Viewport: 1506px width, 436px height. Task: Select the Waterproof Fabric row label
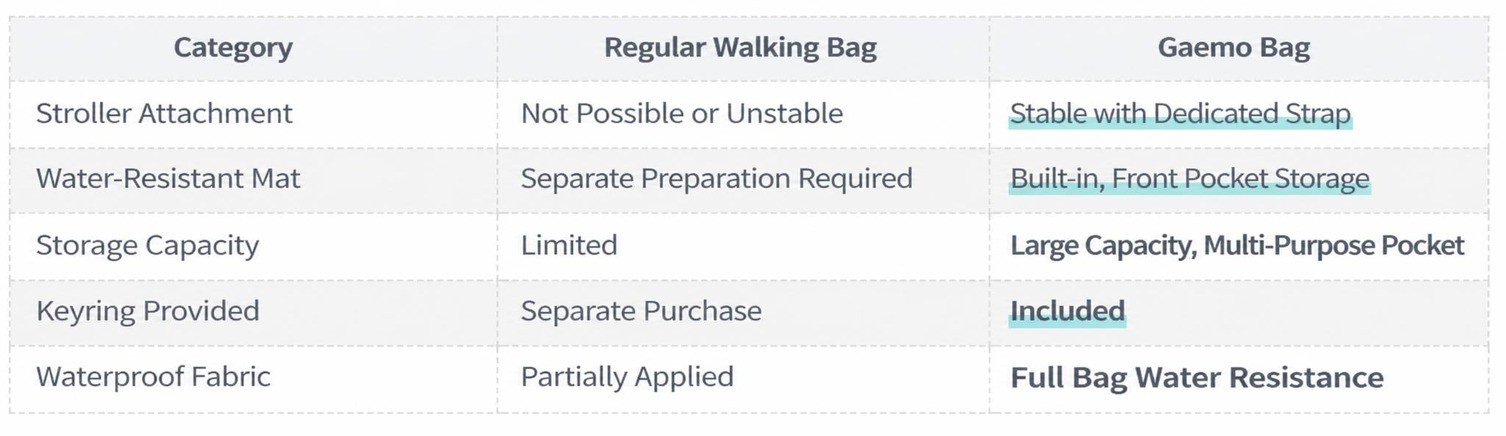[153, 377]
